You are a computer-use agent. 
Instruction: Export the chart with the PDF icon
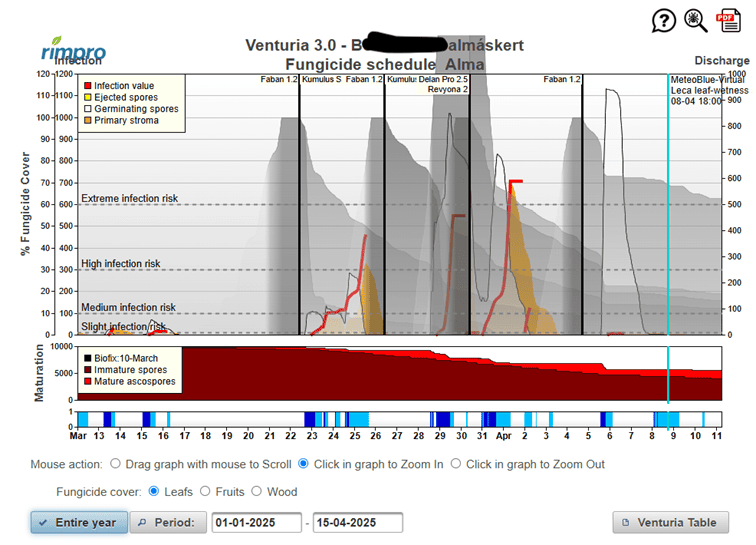point(729,20)
